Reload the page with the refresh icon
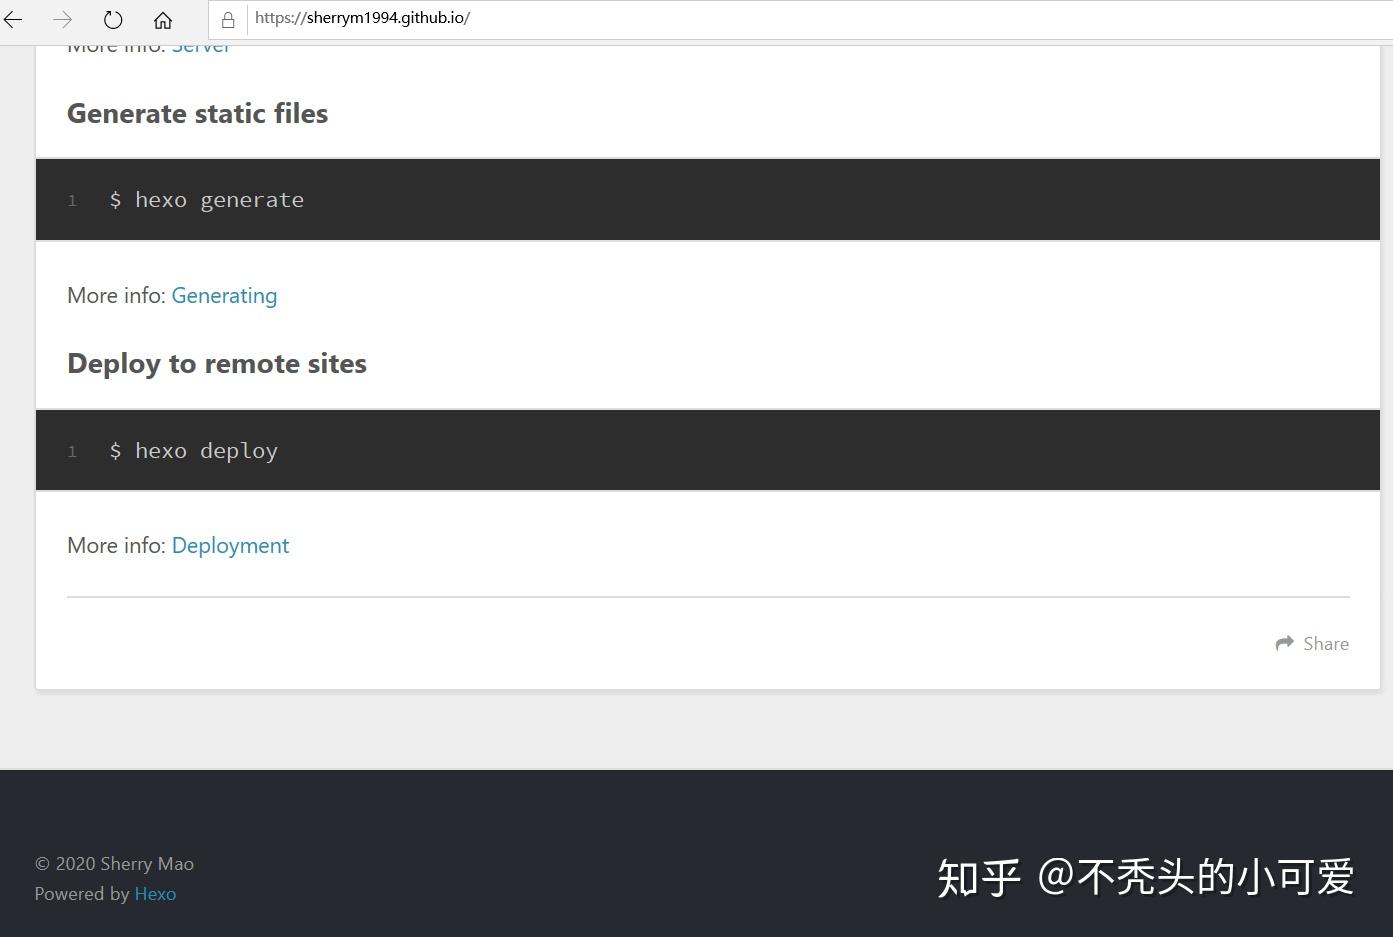This screenshot has height=937, width=1393. [x=113, y=19]
